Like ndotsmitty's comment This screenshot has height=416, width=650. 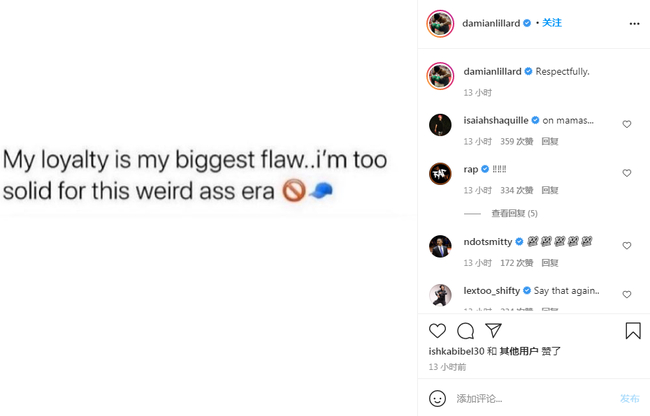click(x=627, y=246)
